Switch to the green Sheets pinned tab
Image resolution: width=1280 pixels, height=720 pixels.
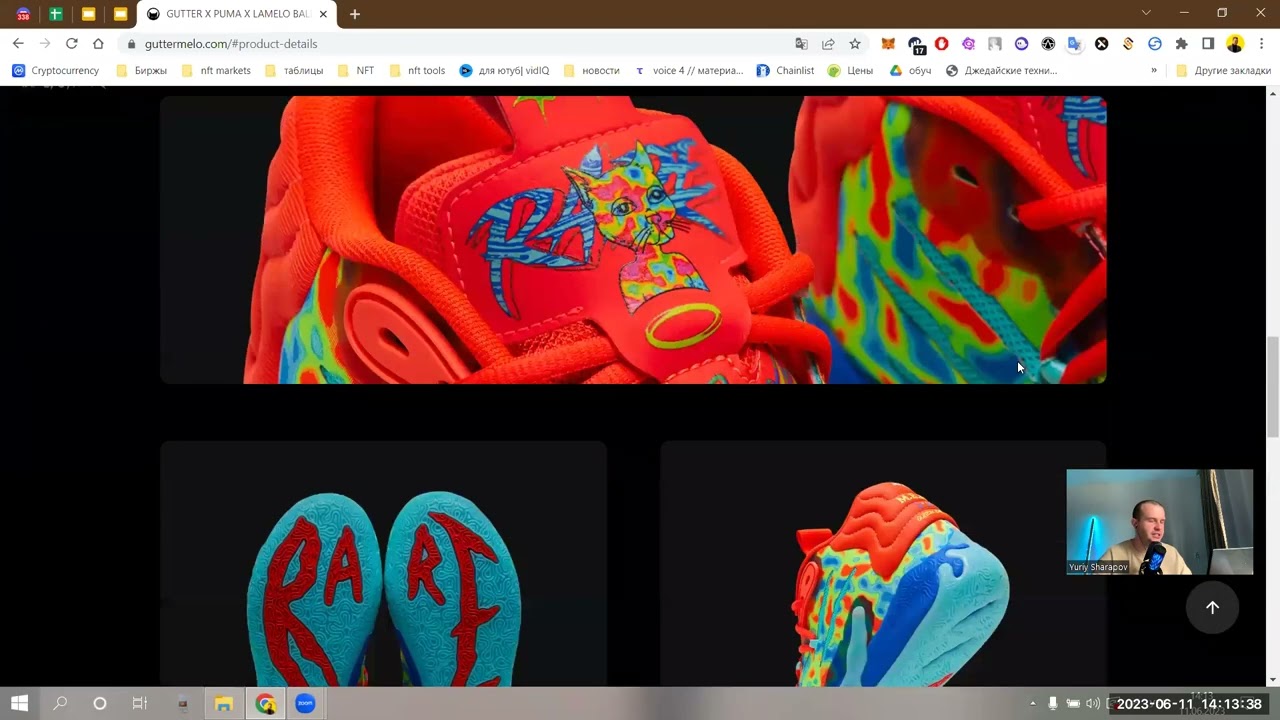[x=56, y=14]
